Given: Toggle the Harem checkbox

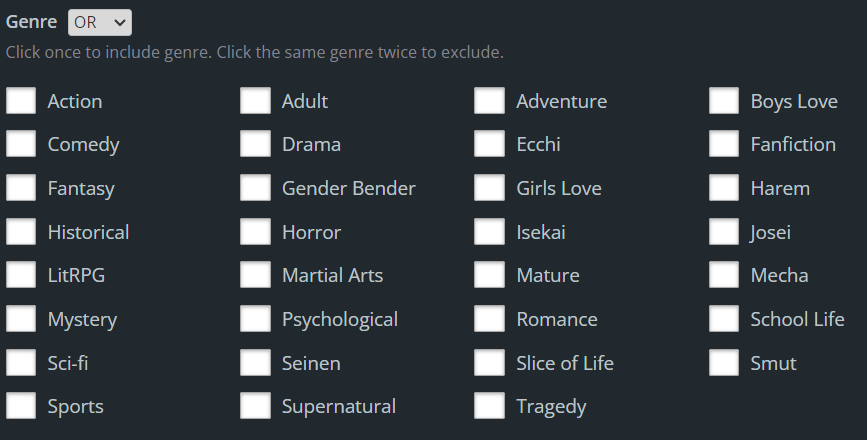Looking at the screenshot, I should 724,188.
